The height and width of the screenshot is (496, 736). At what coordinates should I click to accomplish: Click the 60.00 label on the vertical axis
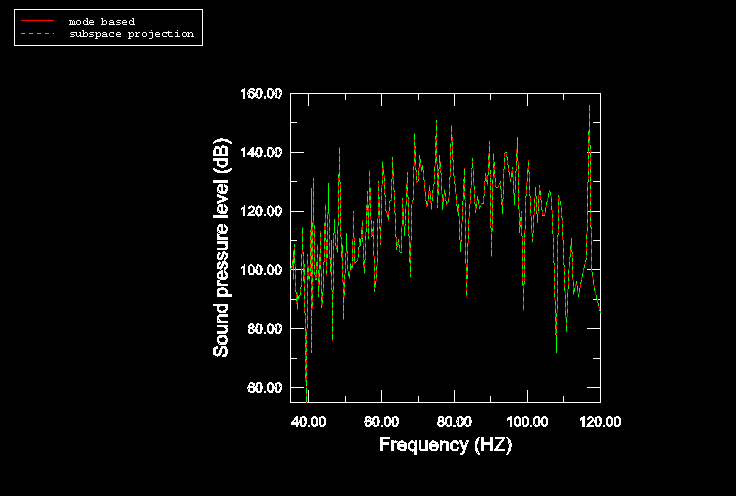pyautogui.click(x=264, y=388)
